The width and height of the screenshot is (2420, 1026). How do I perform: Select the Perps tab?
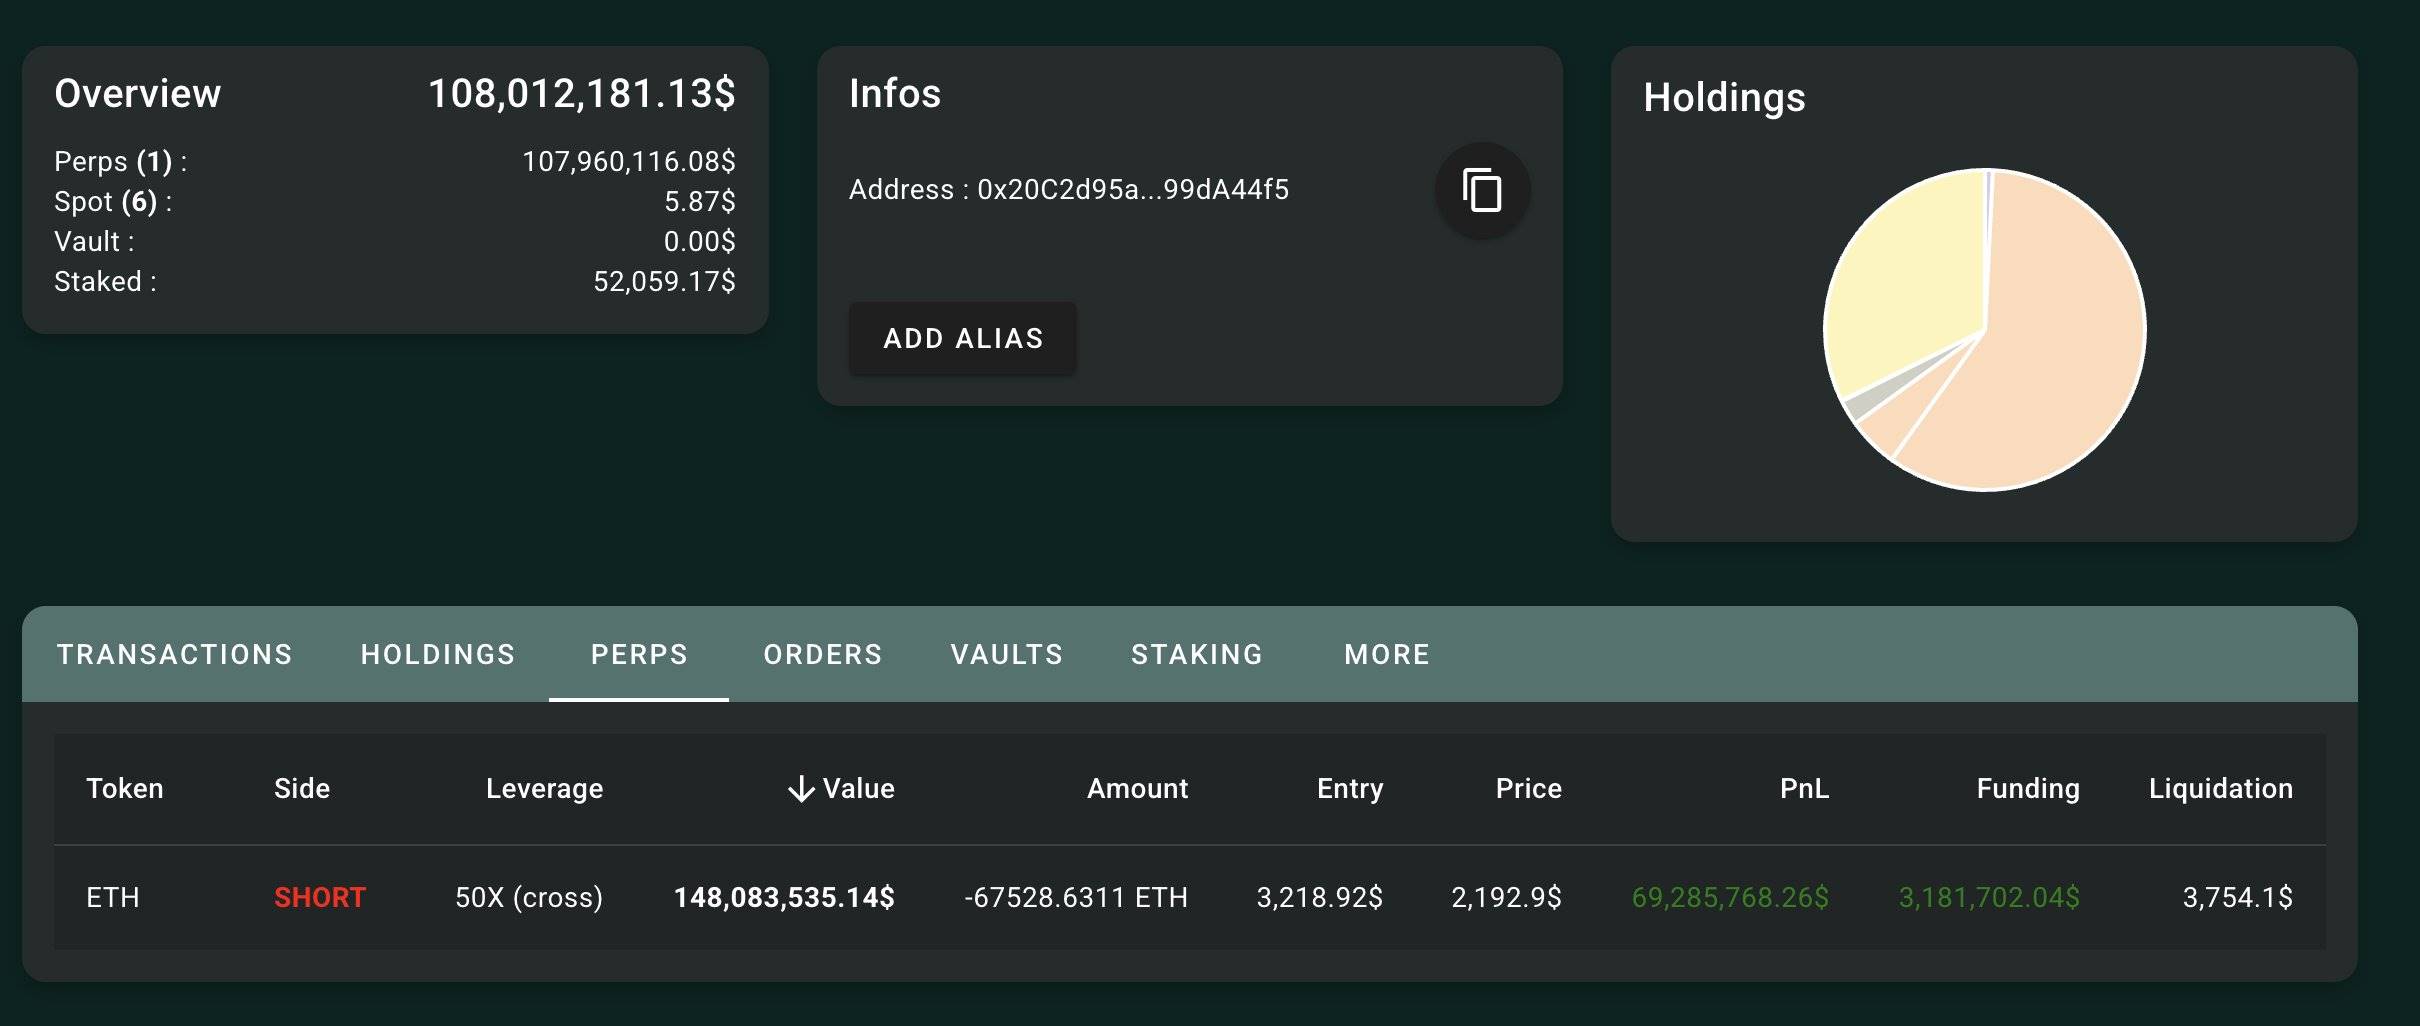point(638,654)
